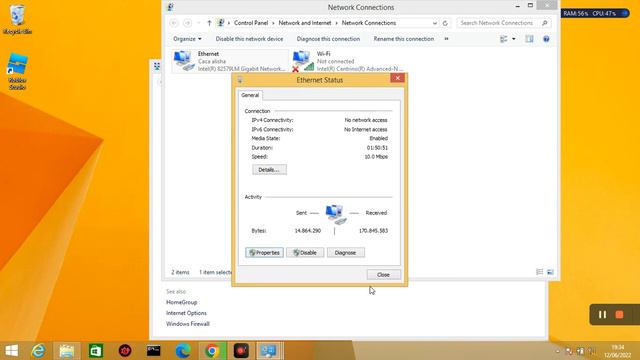The width and height of the screenshot is (640, 360).
Task: Show the preview pane
Action: 529,39
